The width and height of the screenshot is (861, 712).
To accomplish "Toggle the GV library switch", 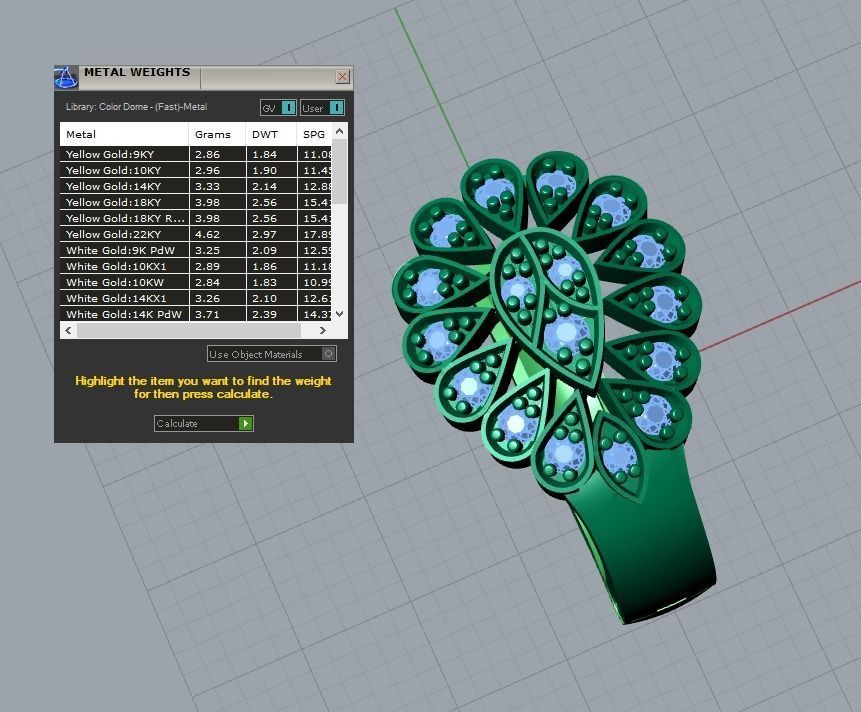I will pos(278,108).
